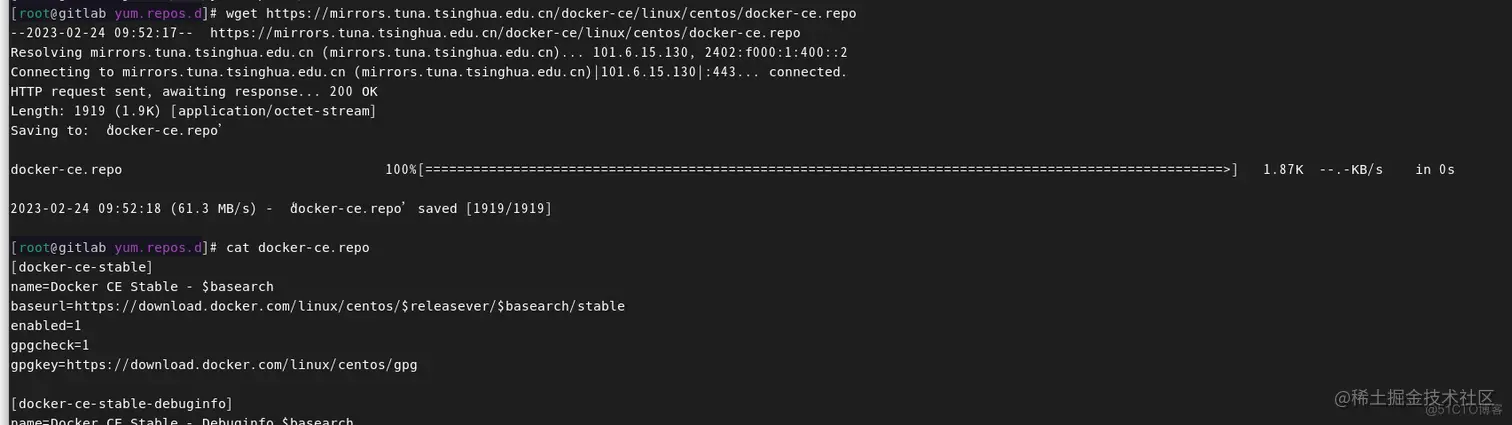Click the [docker-ce-stable-debuginfo] section header
1512x425 pixels.
pyautogui.click(x=122, y=404)
